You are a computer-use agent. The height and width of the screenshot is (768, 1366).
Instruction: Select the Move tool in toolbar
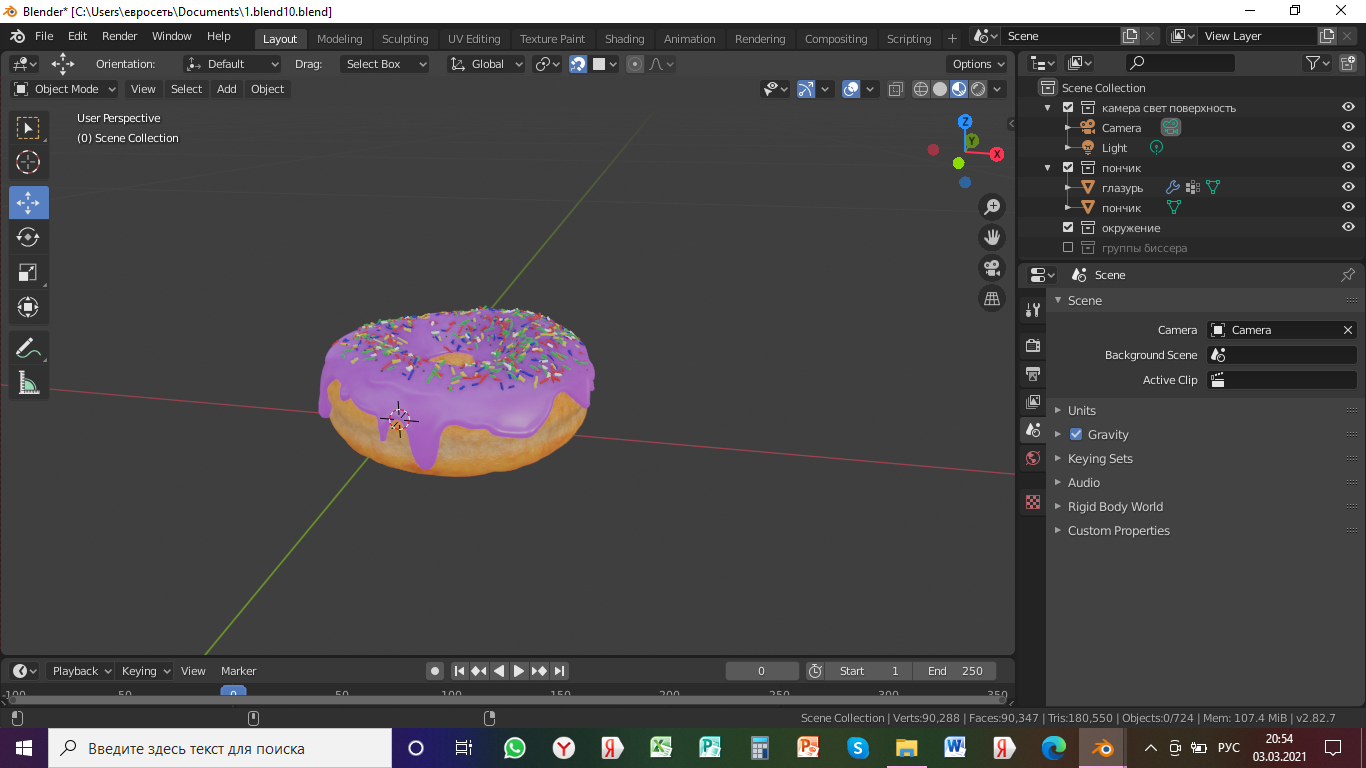29,203
